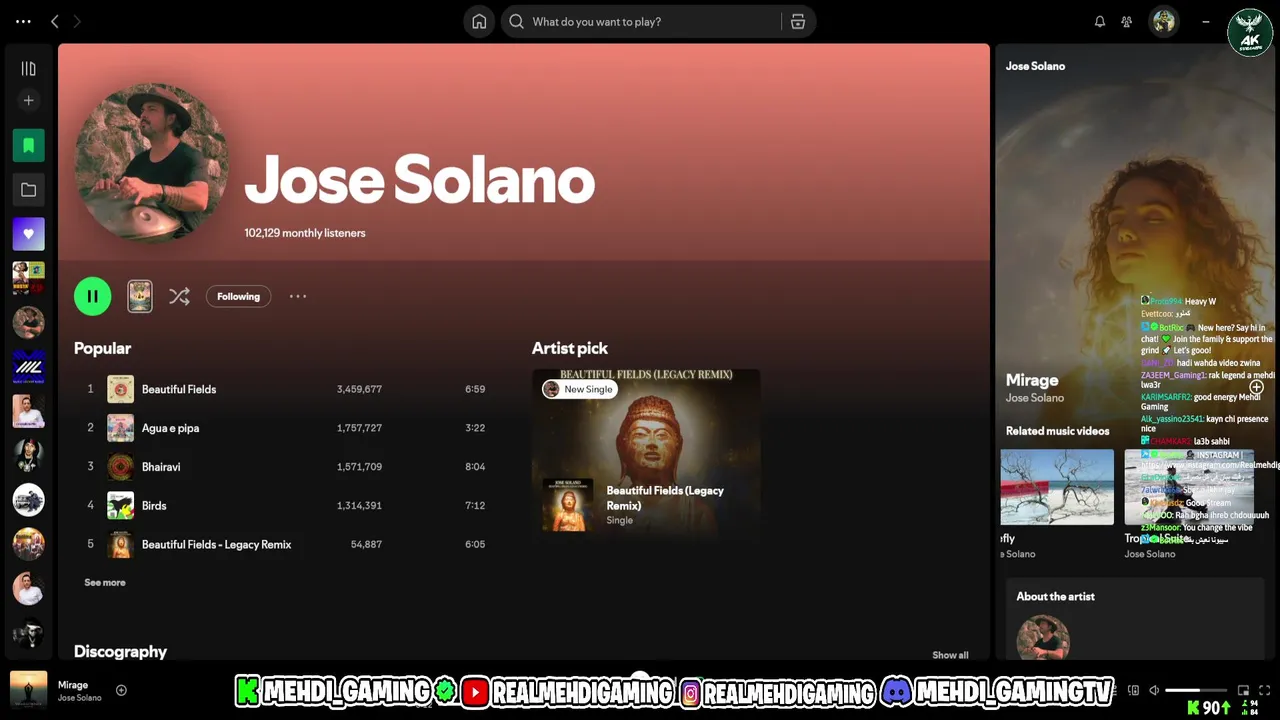
Task: Navigate back with the left chevron
Action: pyautogui.click(x=55, y=21)
